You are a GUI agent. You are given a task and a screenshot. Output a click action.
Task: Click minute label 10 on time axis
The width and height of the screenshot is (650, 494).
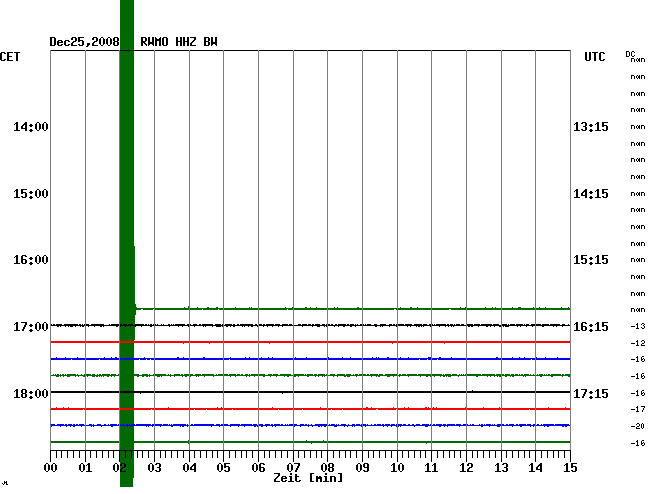(x=397, y=468)
